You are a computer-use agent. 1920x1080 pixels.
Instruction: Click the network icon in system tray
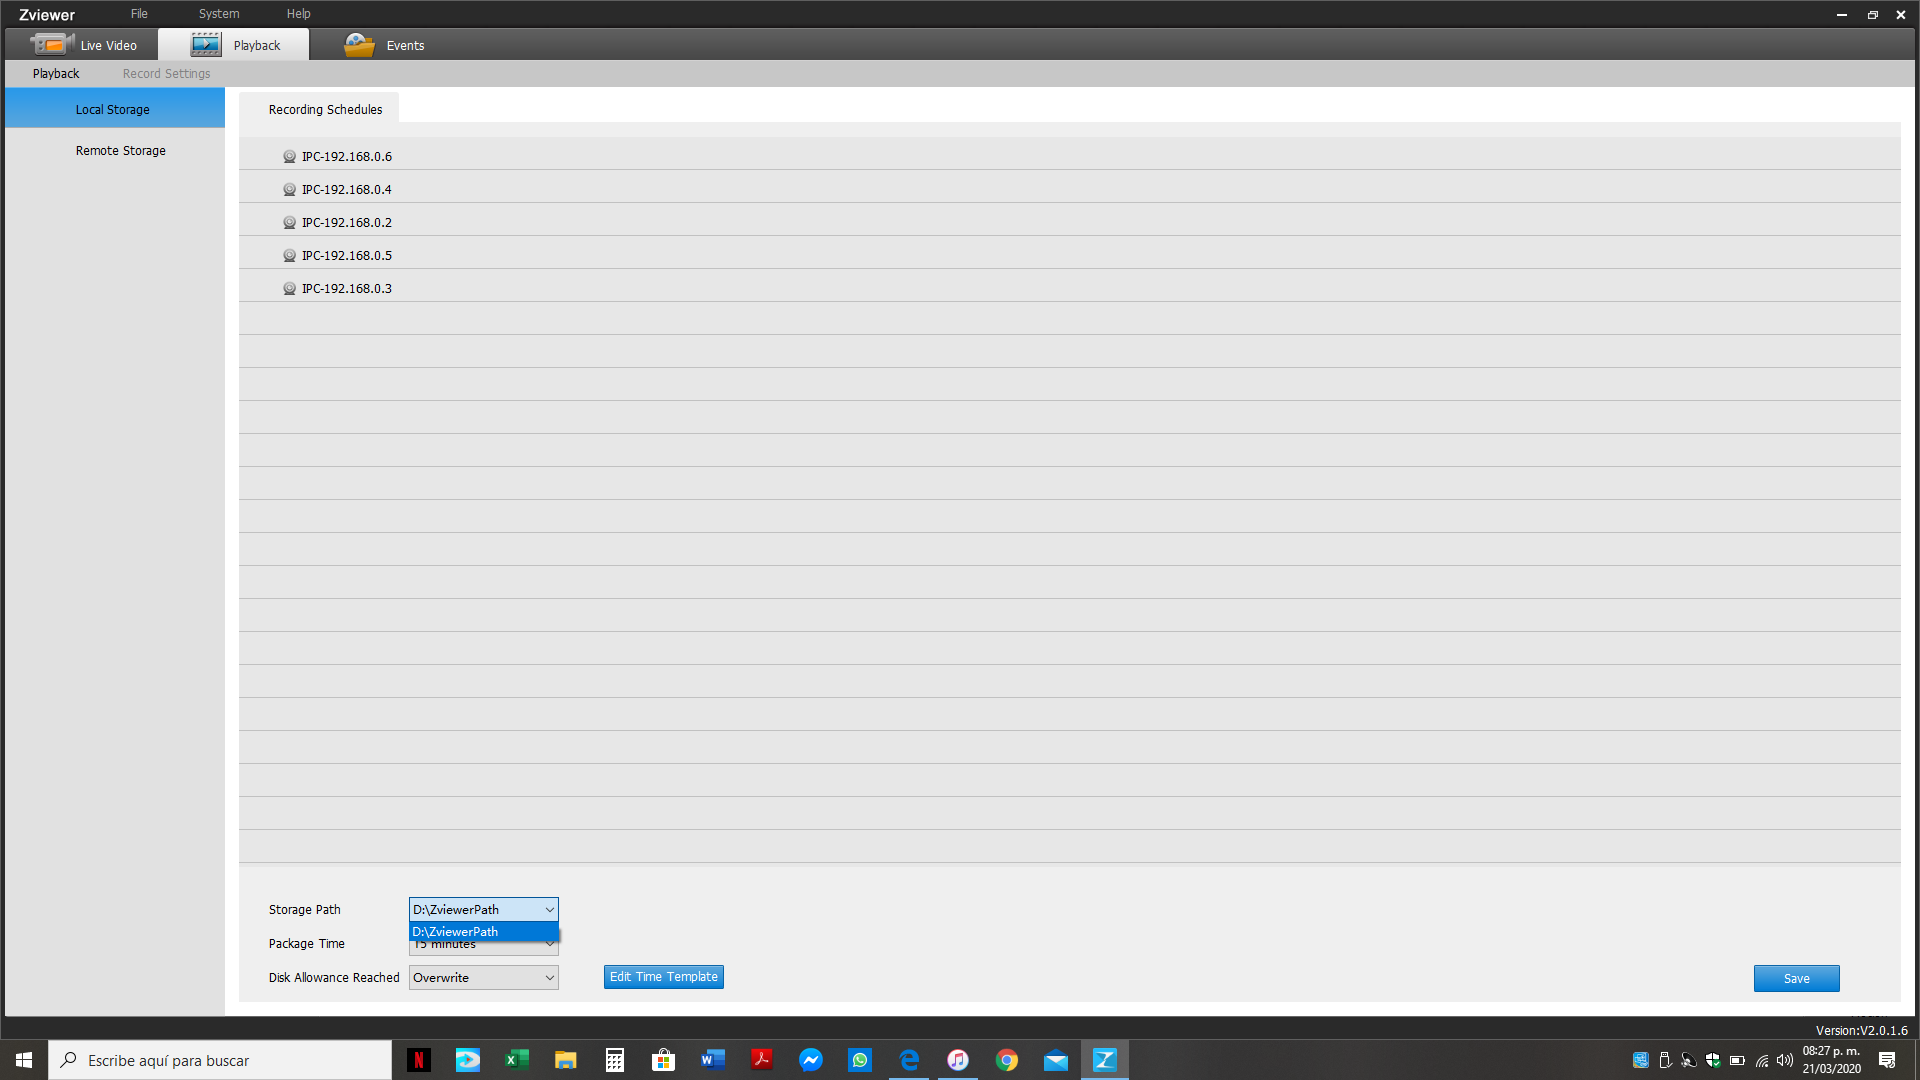(x=1762, y=1060)
